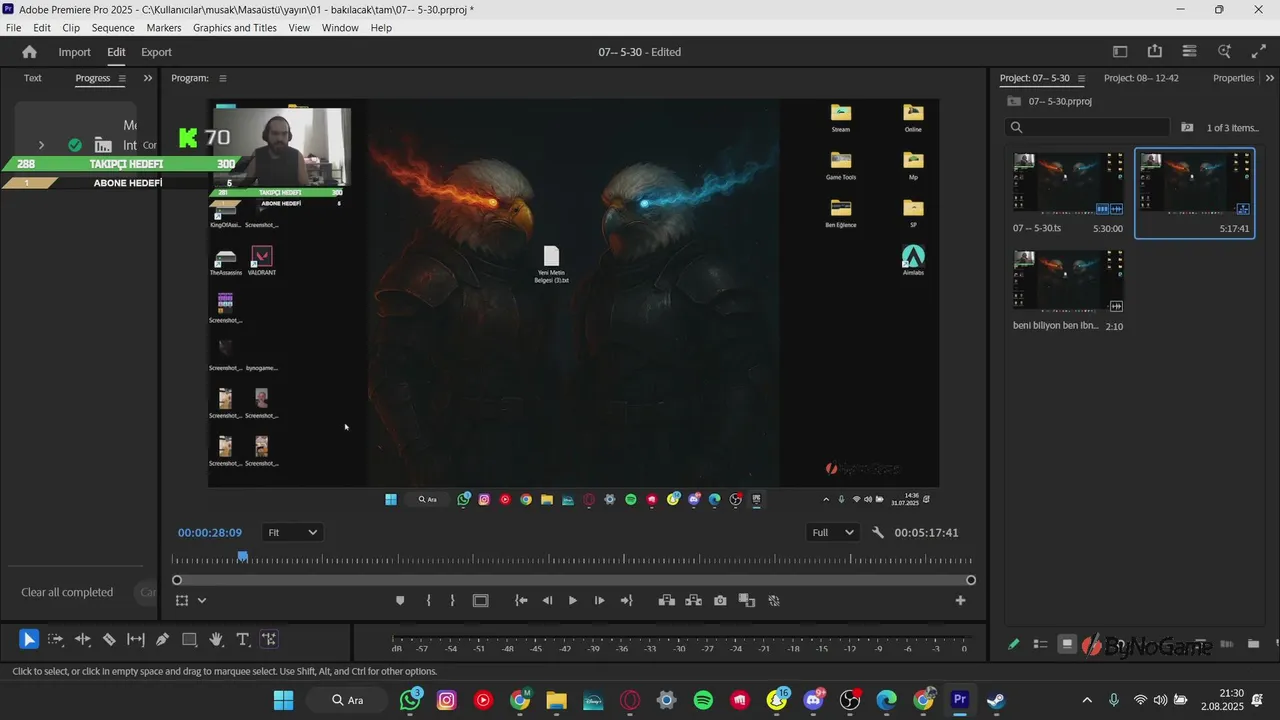This screenshot has height=720, width=1280.
Task: Click the find-in-bin folder icon by the search field
Action: point(1187,127)
